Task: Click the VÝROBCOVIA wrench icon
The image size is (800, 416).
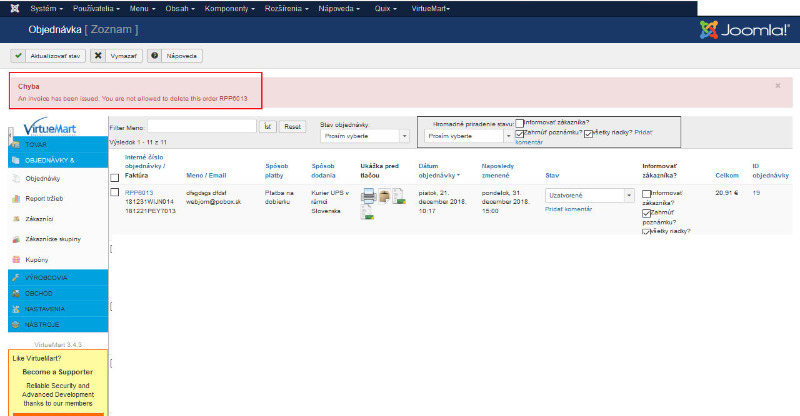Action: 16,278
